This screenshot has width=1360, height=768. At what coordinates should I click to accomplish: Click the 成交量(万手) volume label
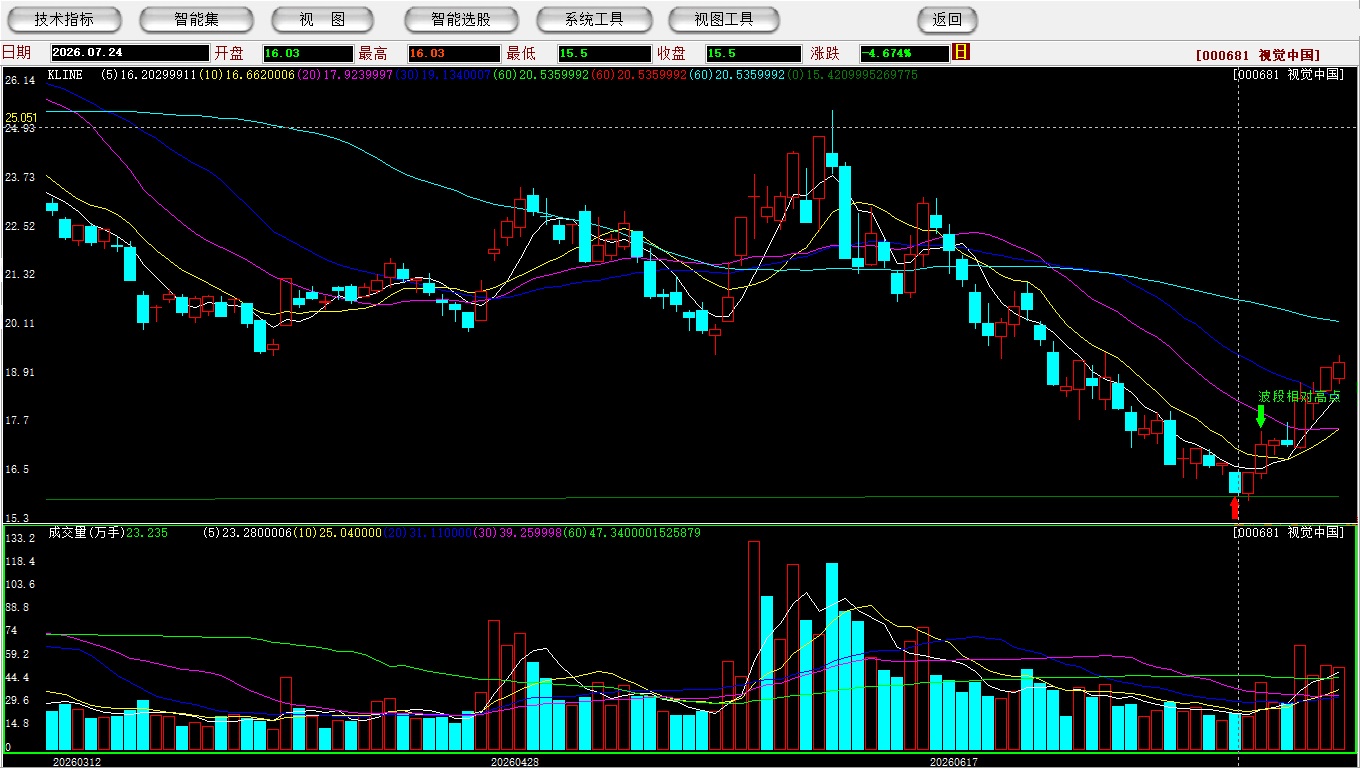point(87,533)
